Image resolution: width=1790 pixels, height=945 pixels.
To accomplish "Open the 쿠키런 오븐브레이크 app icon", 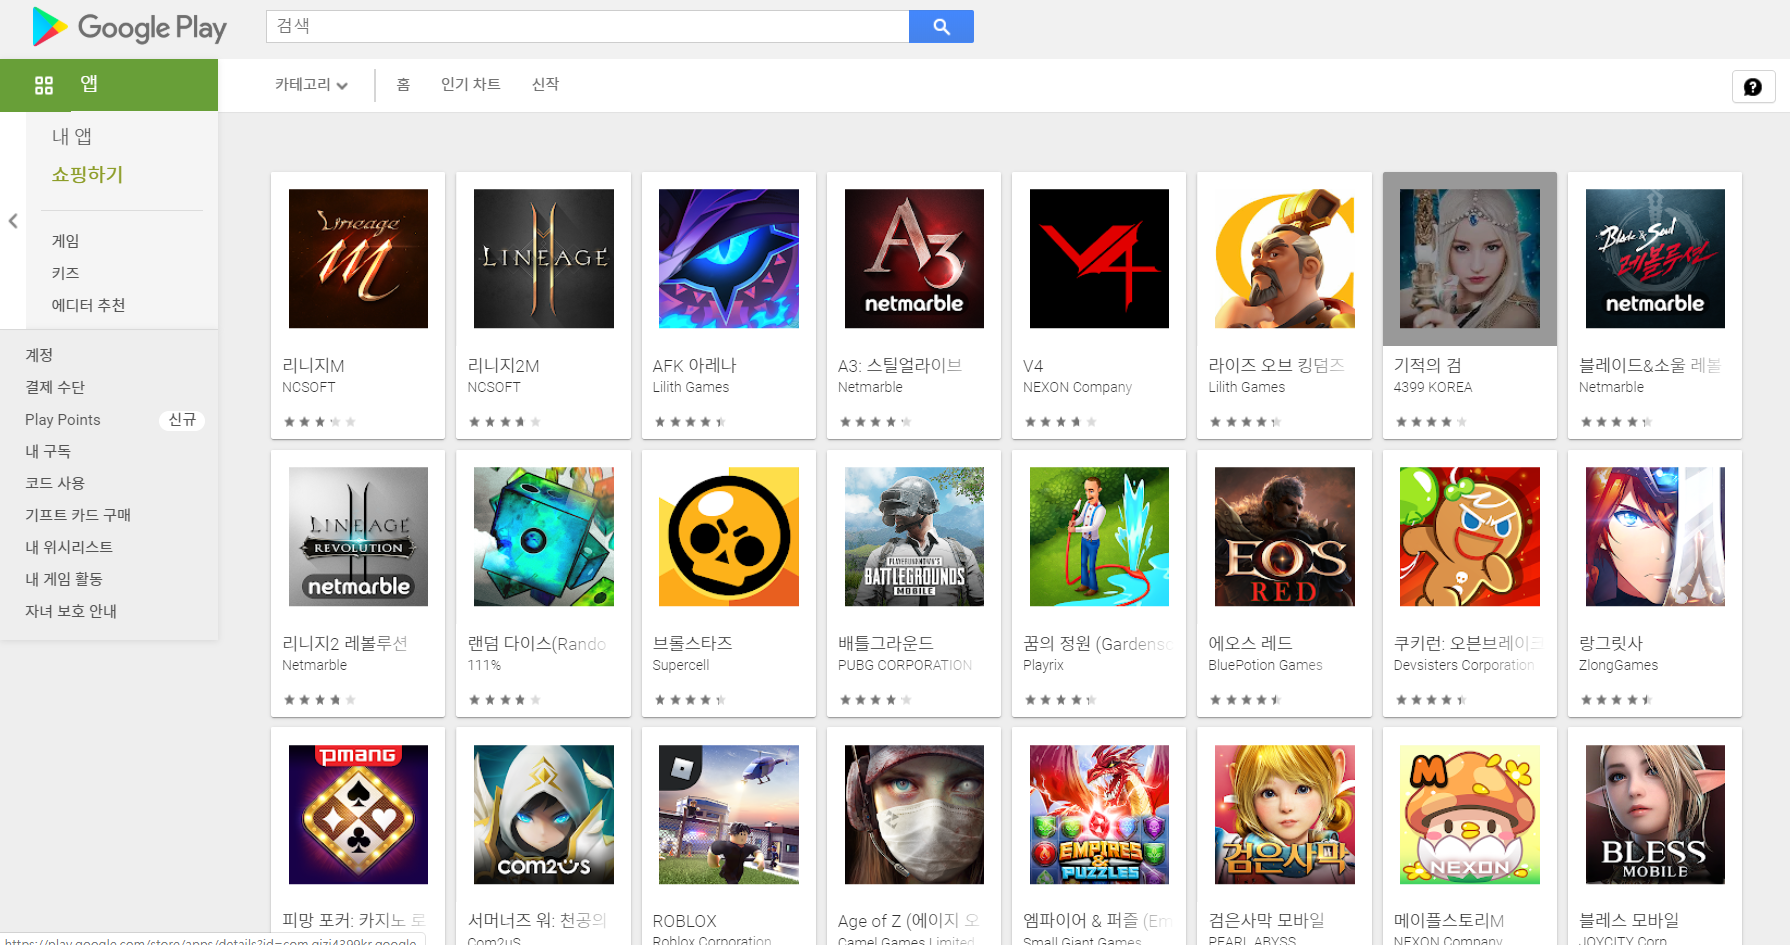I will pos(1470,537).
